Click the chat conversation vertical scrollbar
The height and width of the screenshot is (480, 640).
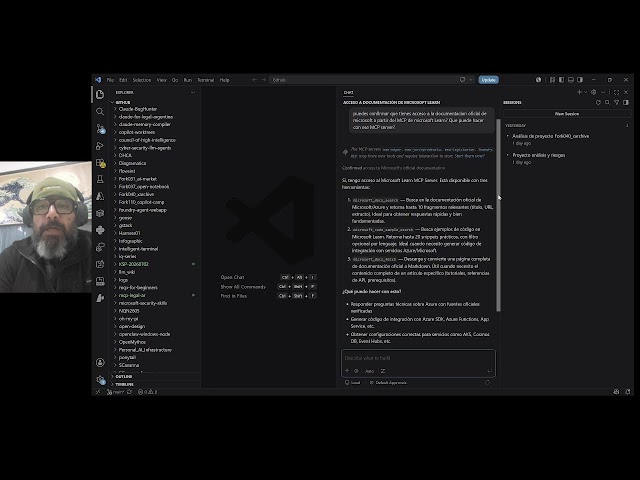point(498,215)
